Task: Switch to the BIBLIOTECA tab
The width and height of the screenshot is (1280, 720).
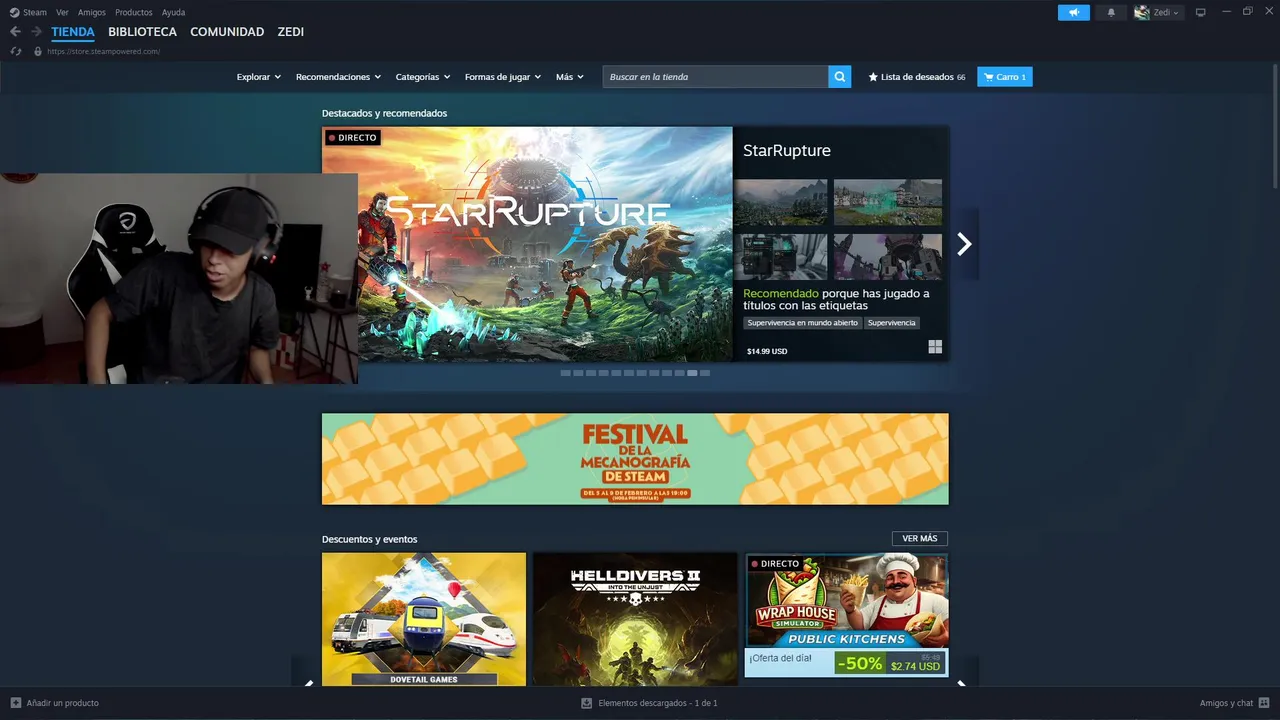Action: [142, 32]
